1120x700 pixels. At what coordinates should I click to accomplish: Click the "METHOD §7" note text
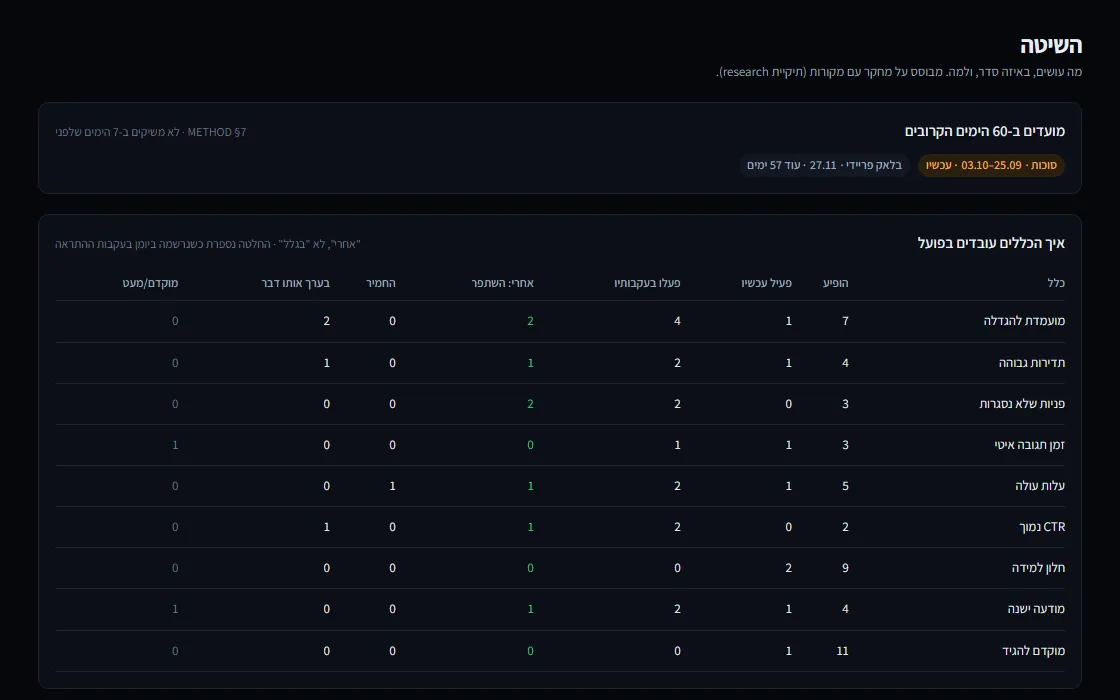coord(151,132)
